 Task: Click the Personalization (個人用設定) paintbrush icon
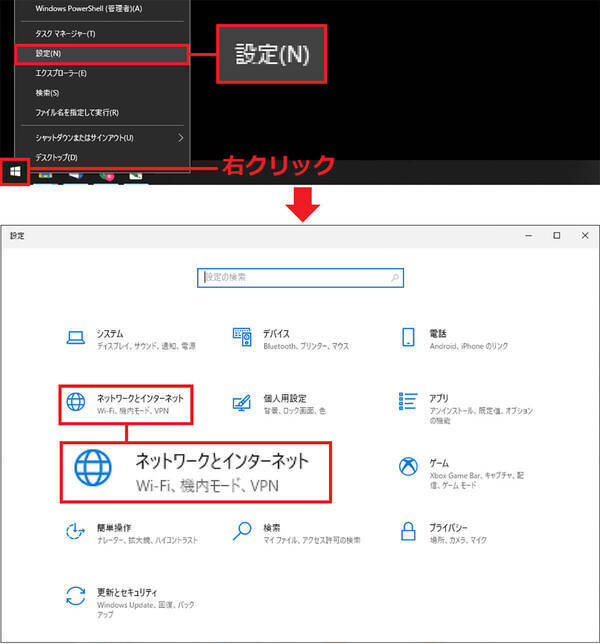241,402
